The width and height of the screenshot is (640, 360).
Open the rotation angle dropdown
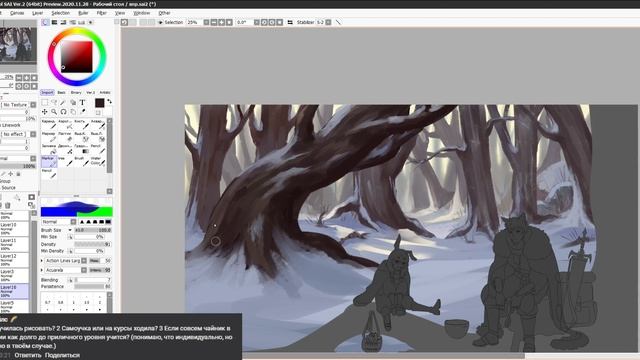pos(256,22)
